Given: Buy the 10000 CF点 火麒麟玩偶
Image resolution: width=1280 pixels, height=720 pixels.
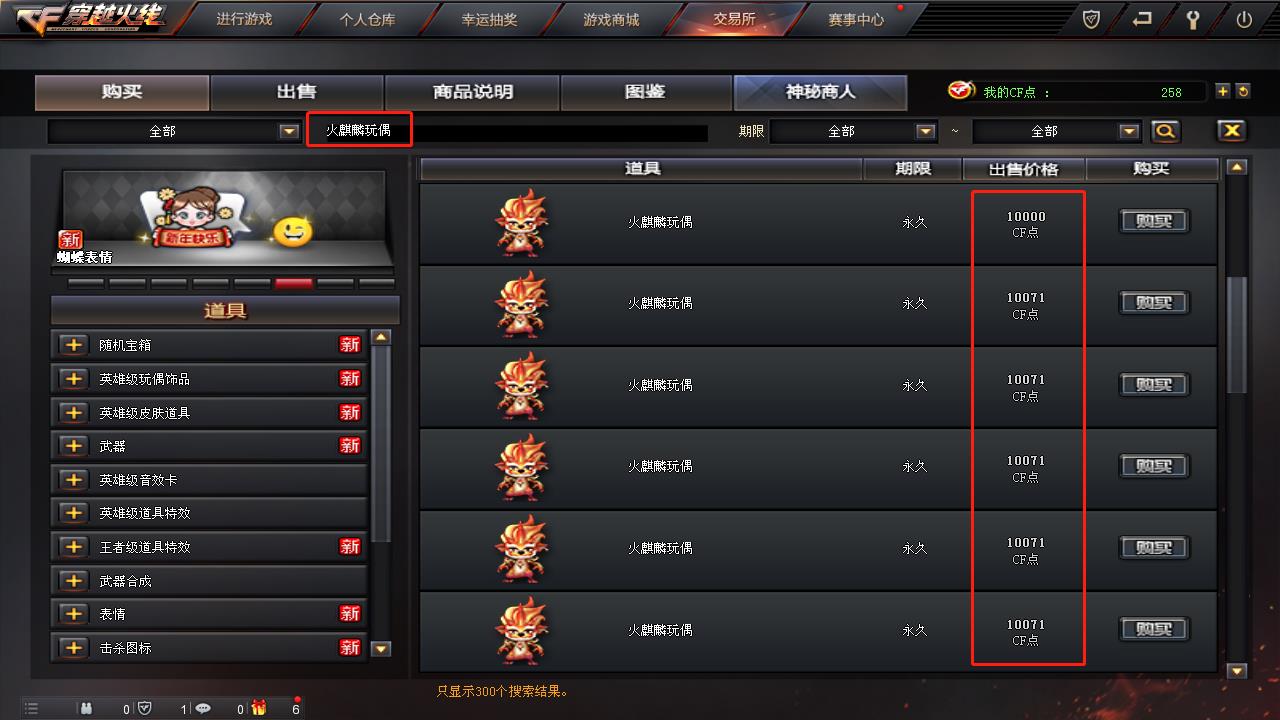Looking at the screenshot, I should (1153, 222).
